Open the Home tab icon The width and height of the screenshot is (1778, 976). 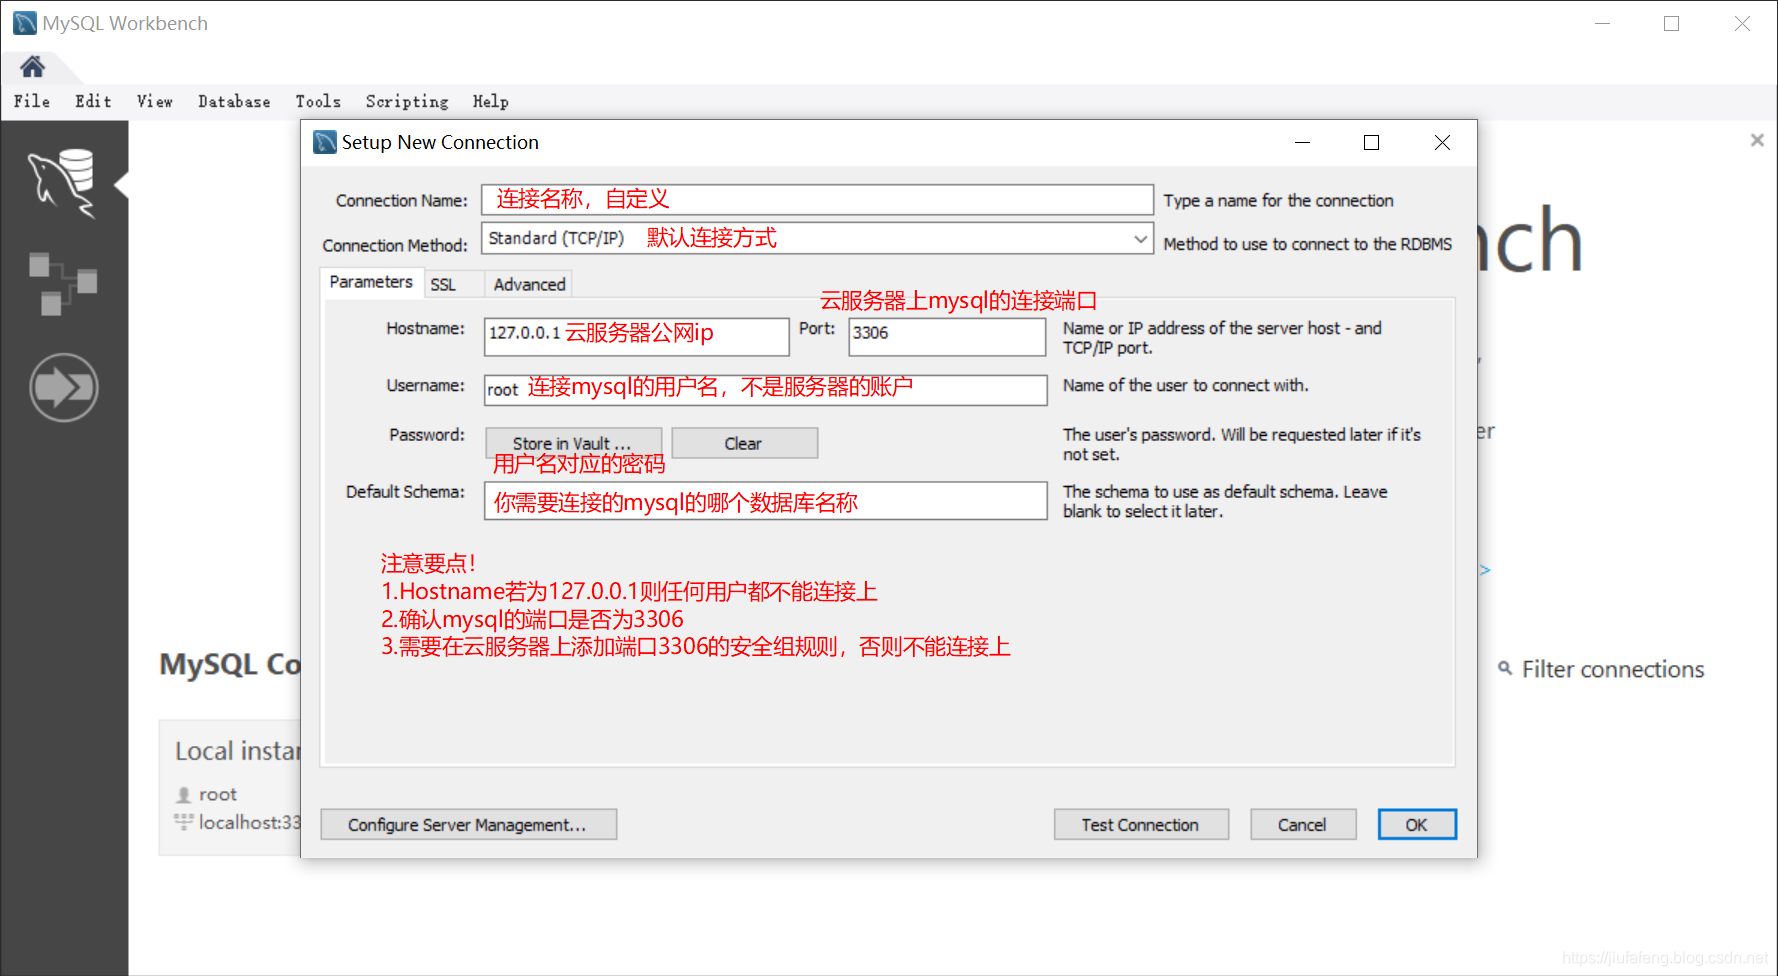point(32,67)
